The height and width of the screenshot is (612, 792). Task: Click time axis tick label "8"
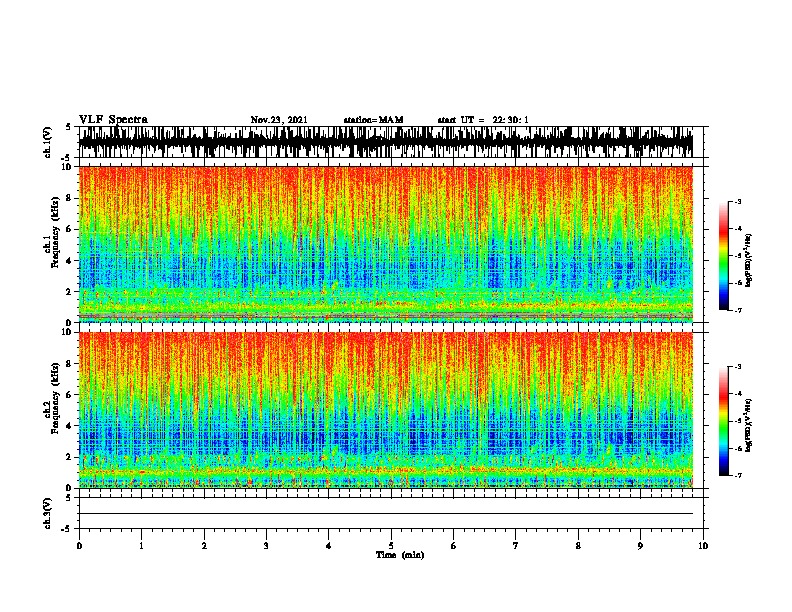[x=578, y=545]
